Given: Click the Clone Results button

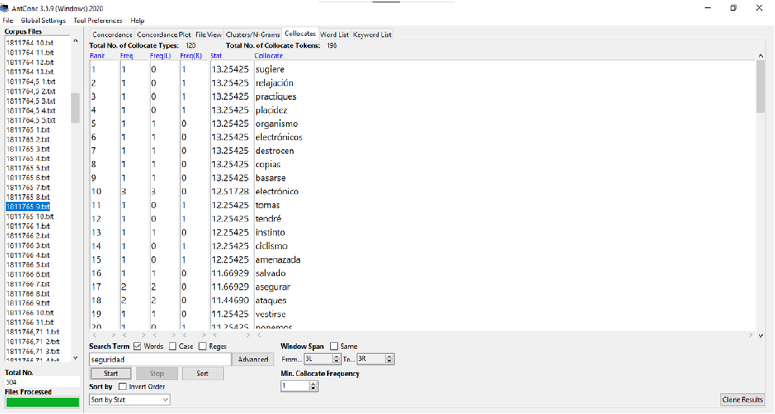Looking at the screenshot, I should click(742, 400).
